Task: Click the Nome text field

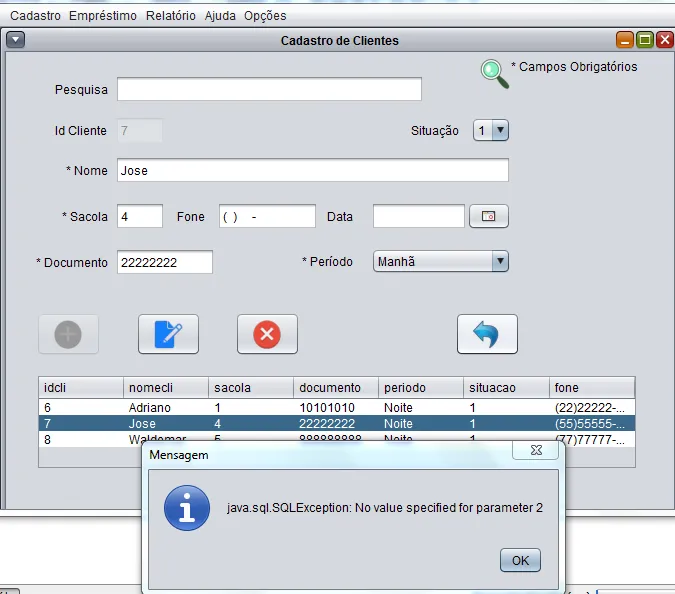Action: pyautogui.click(x=312, y=171)
